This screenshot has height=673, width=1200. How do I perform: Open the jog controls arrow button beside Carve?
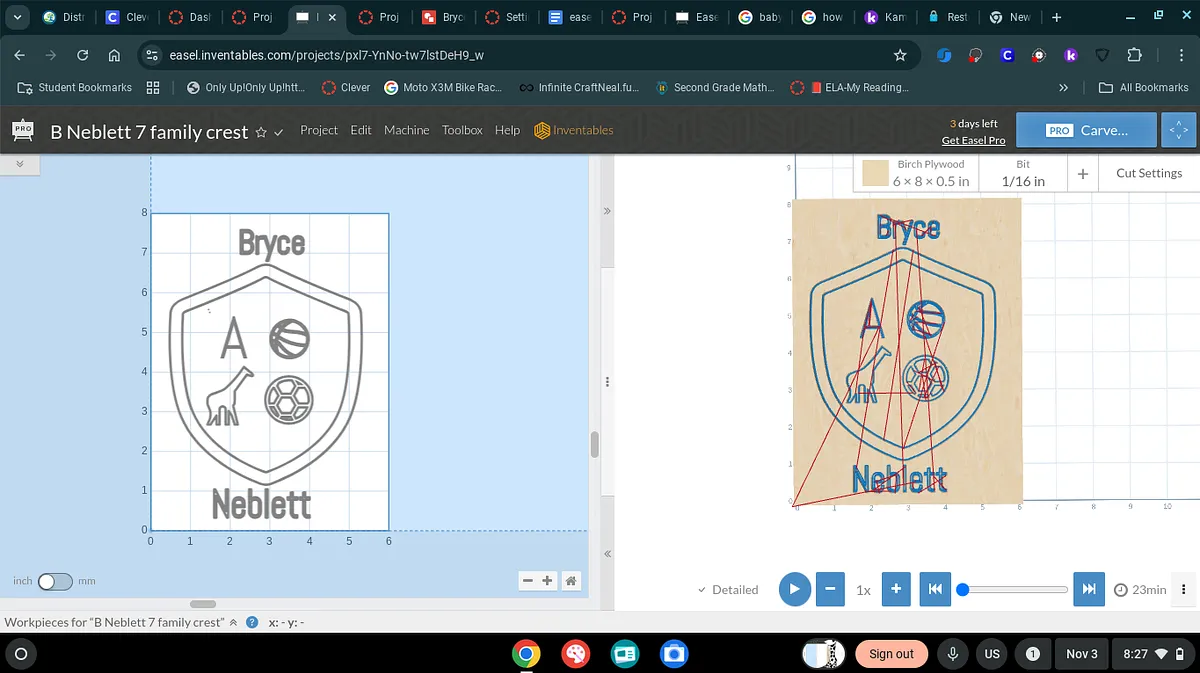(x=1177, y=130)
